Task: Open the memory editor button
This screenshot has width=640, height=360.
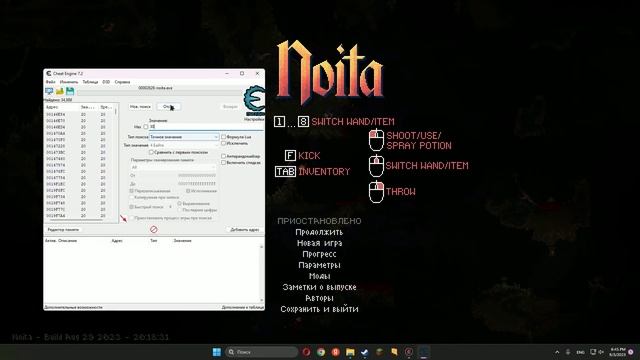Action: 63,230
